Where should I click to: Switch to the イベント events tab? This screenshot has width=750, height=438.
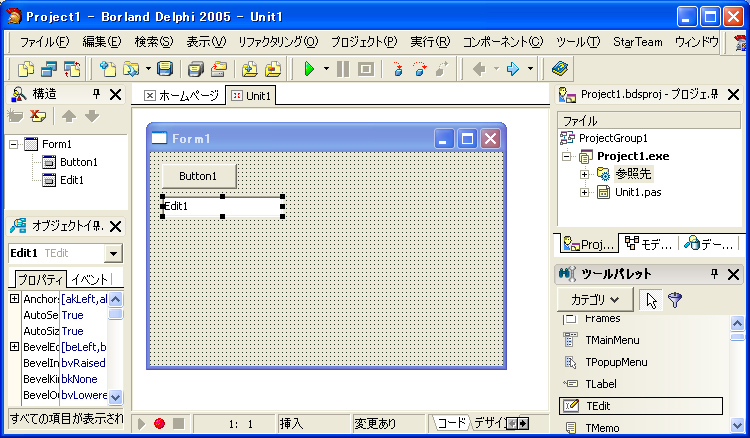(89, 279)
